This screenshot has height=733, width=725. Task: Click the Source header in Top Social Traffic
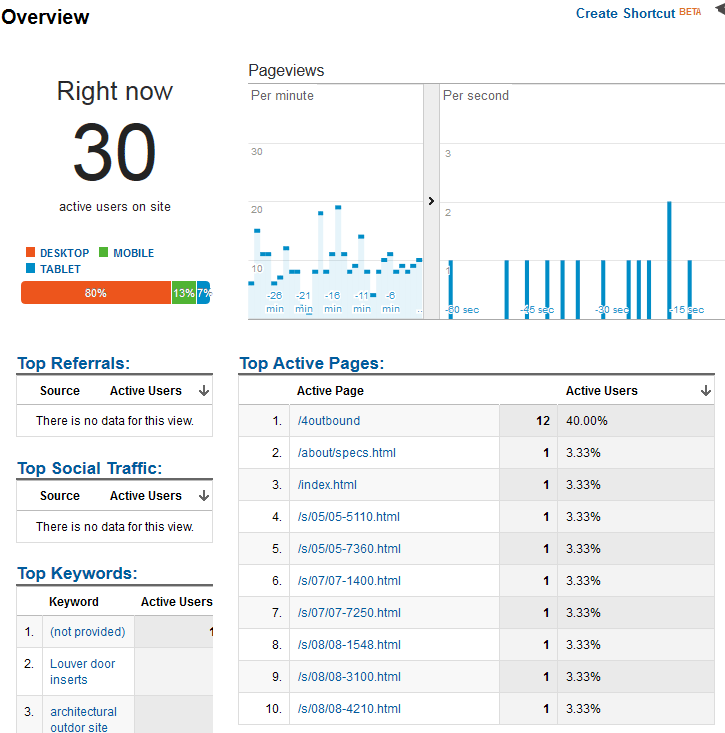coord(60,496)
